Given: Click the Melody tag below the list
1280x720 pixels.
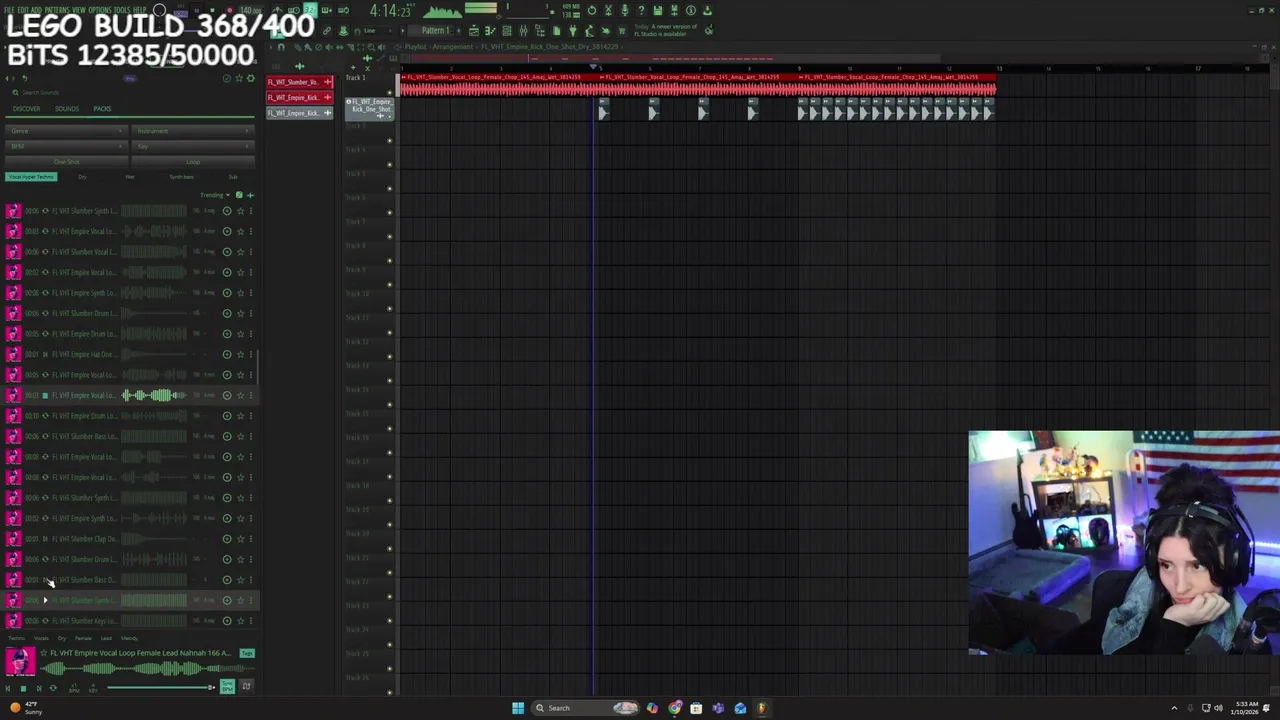Looking at the screenshot, I should pyautogui.click(x=129, y=638).
